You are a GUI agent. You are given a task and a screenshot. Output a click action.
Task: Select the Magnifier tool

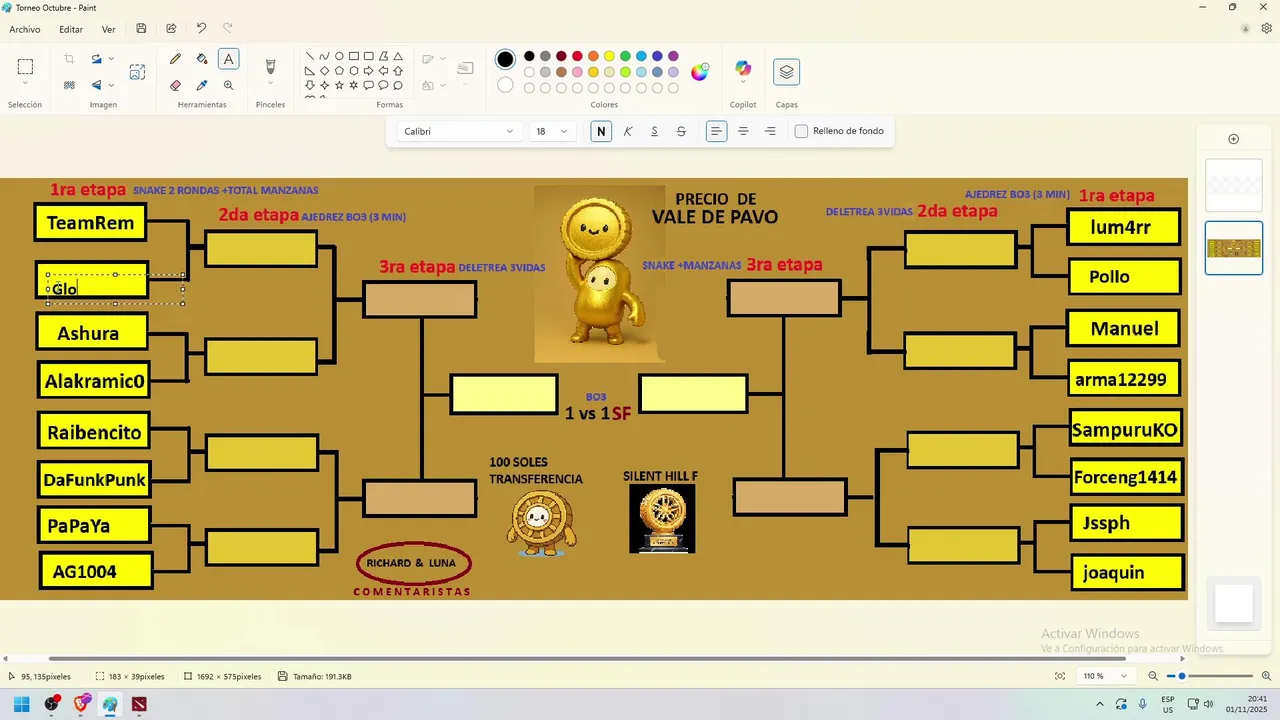click(x=229, y=85)
